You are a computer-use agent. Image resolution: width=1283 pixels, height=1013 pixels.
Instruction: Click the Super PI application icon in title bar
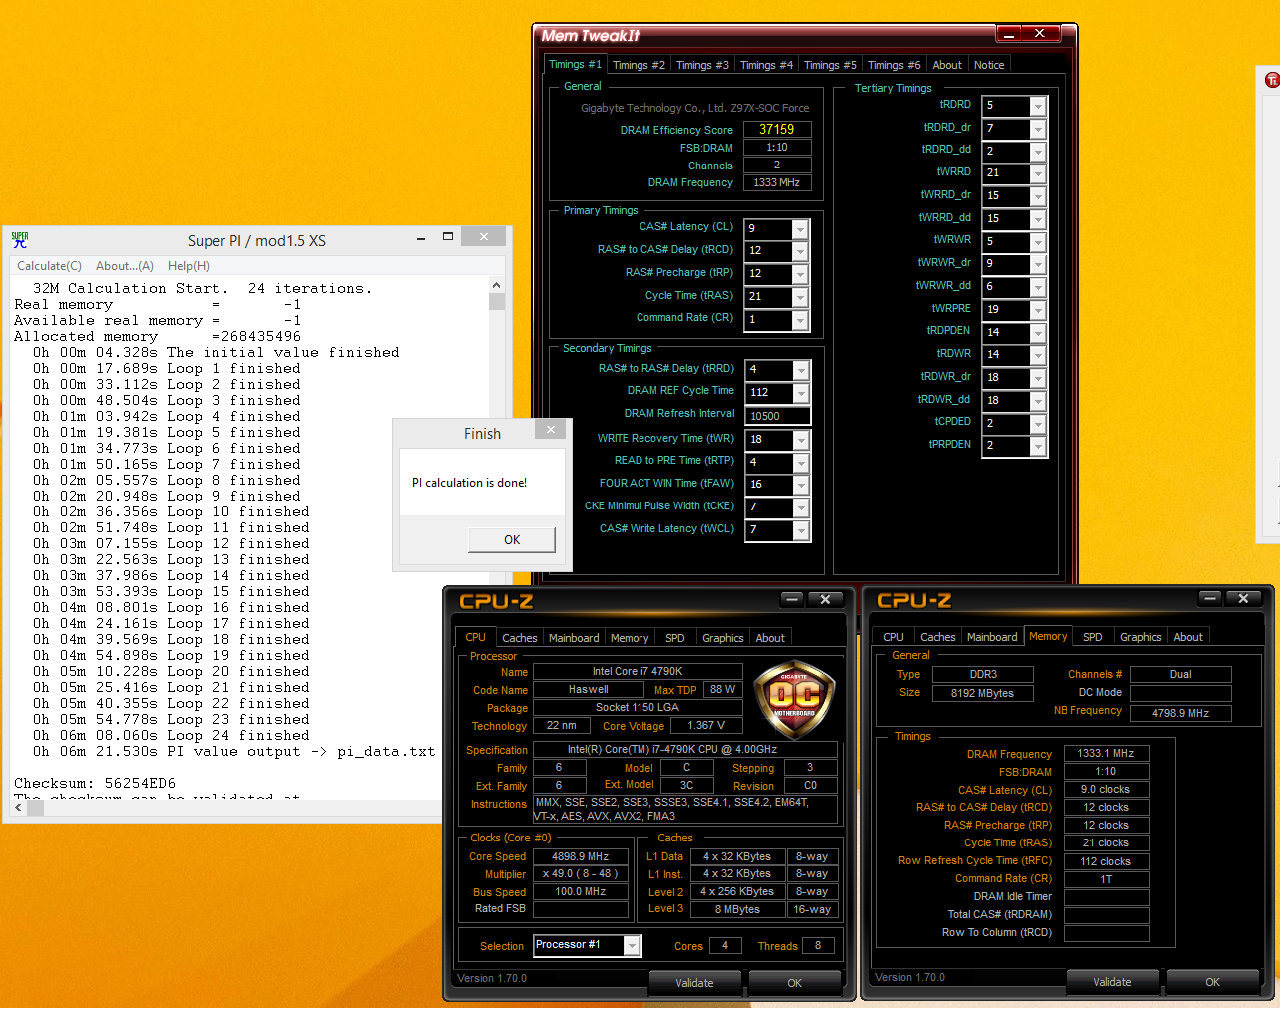click(20, 240)
